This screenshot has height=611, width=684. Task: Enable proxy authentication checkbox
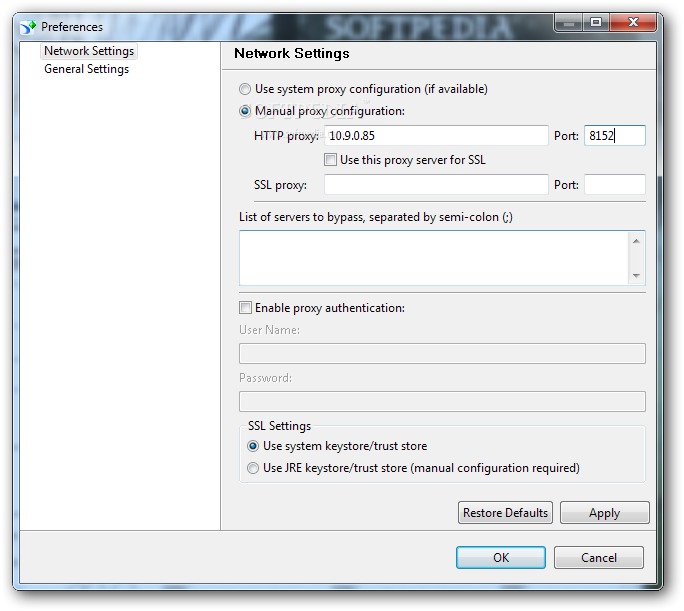[x=245, y=308]
